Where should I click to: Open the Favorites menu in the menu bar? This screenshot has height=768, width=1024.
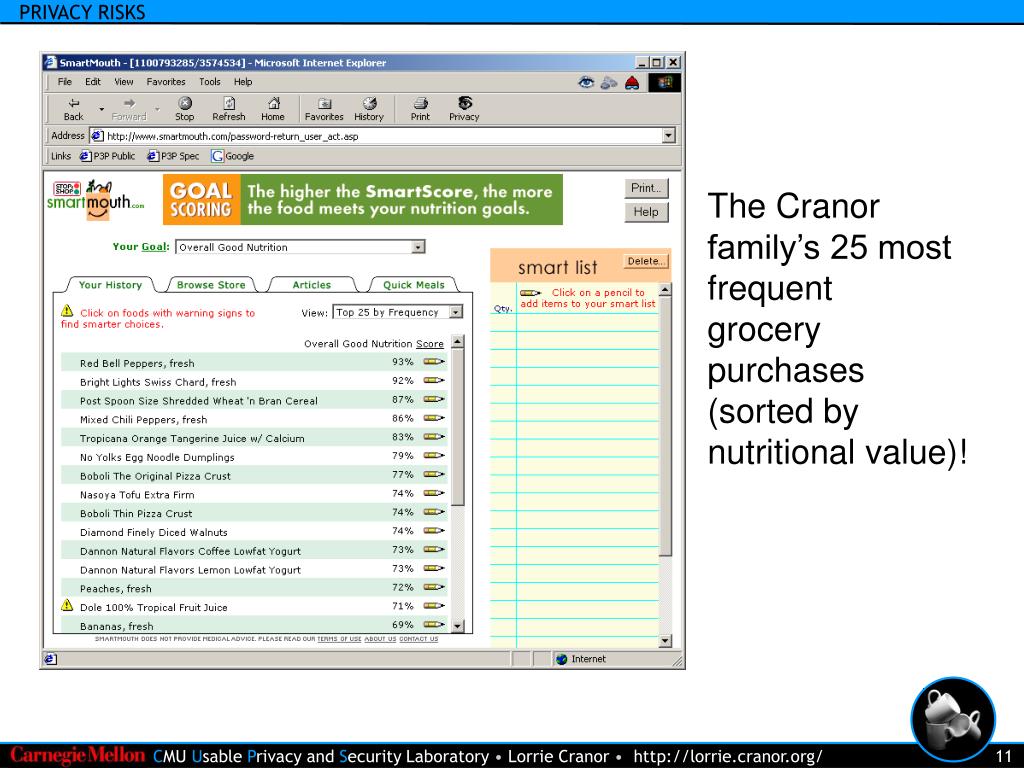click(166, 82)
